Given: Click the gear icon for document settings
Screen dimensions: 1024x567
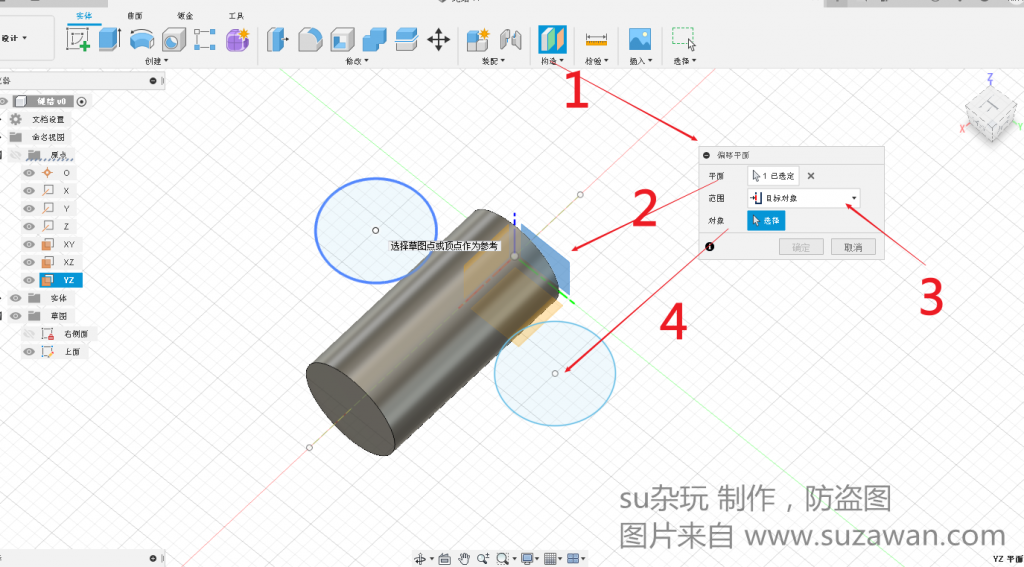Looking at the screenshot, I should click(16, 120).
